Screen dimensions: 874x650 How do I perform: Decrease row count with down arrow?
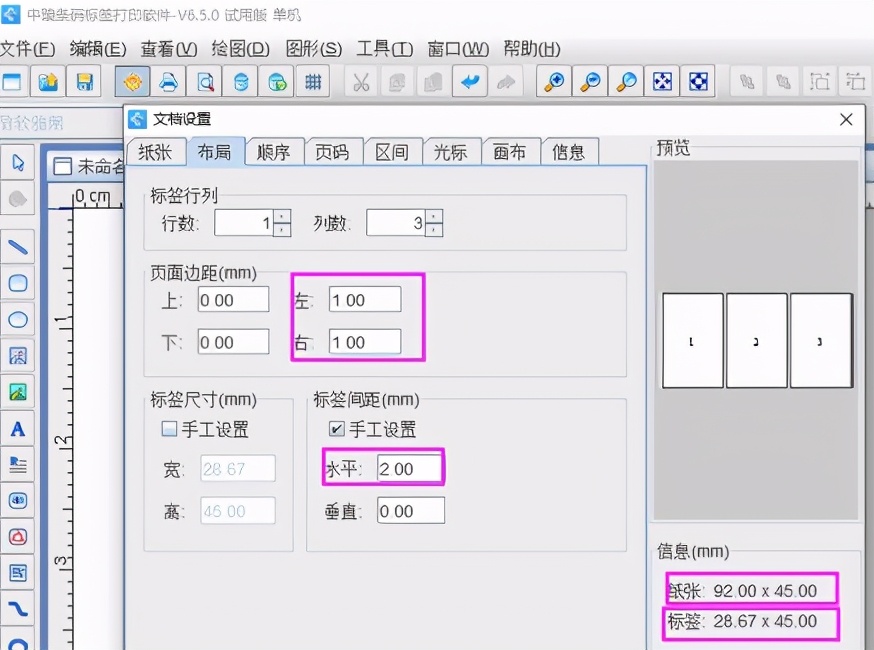[x=283, y=230]
